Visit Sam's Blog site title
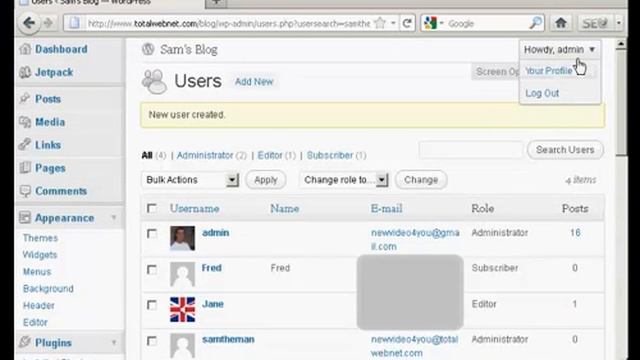Image resolution: width=640 pixels, height=360 pixels. click(x=189, y=50)
